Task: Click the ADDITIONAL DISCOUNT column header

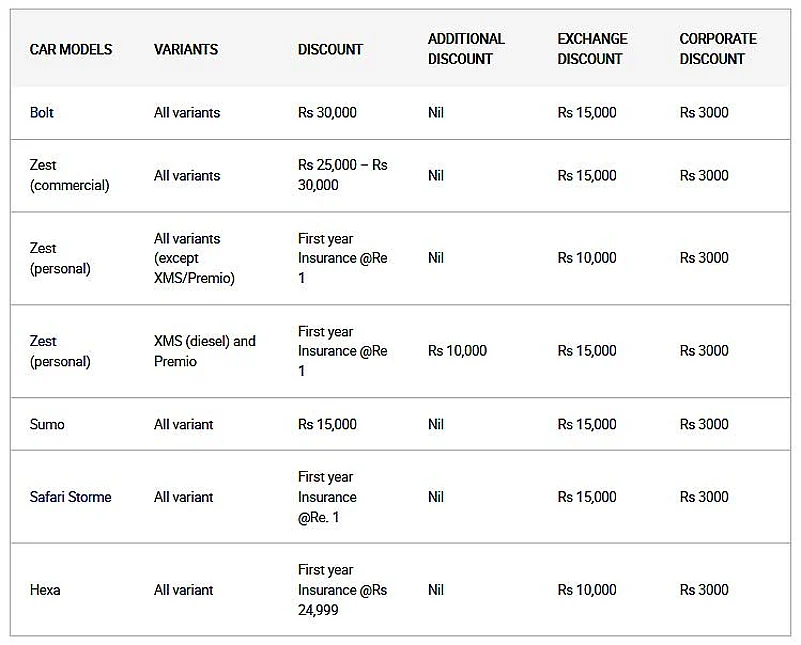Action: click(x=466, y=49)
